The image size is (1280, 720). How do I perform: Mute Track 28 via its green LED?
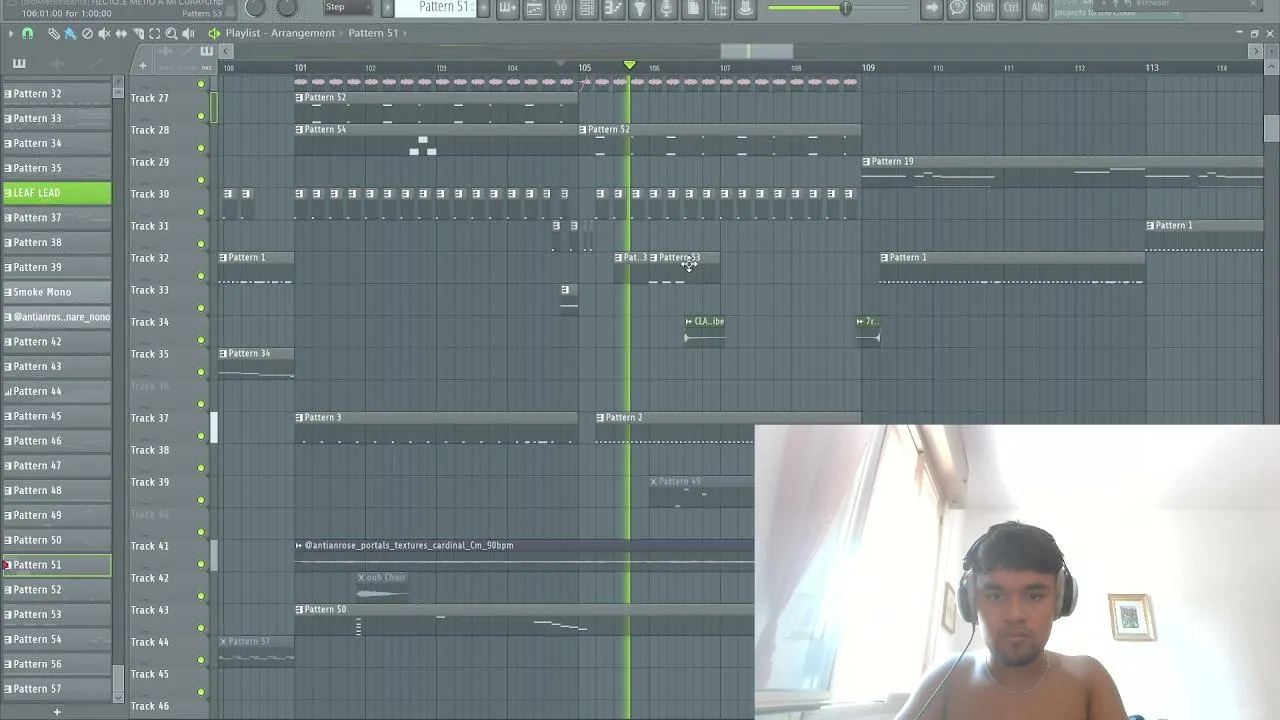pos(201,148)
